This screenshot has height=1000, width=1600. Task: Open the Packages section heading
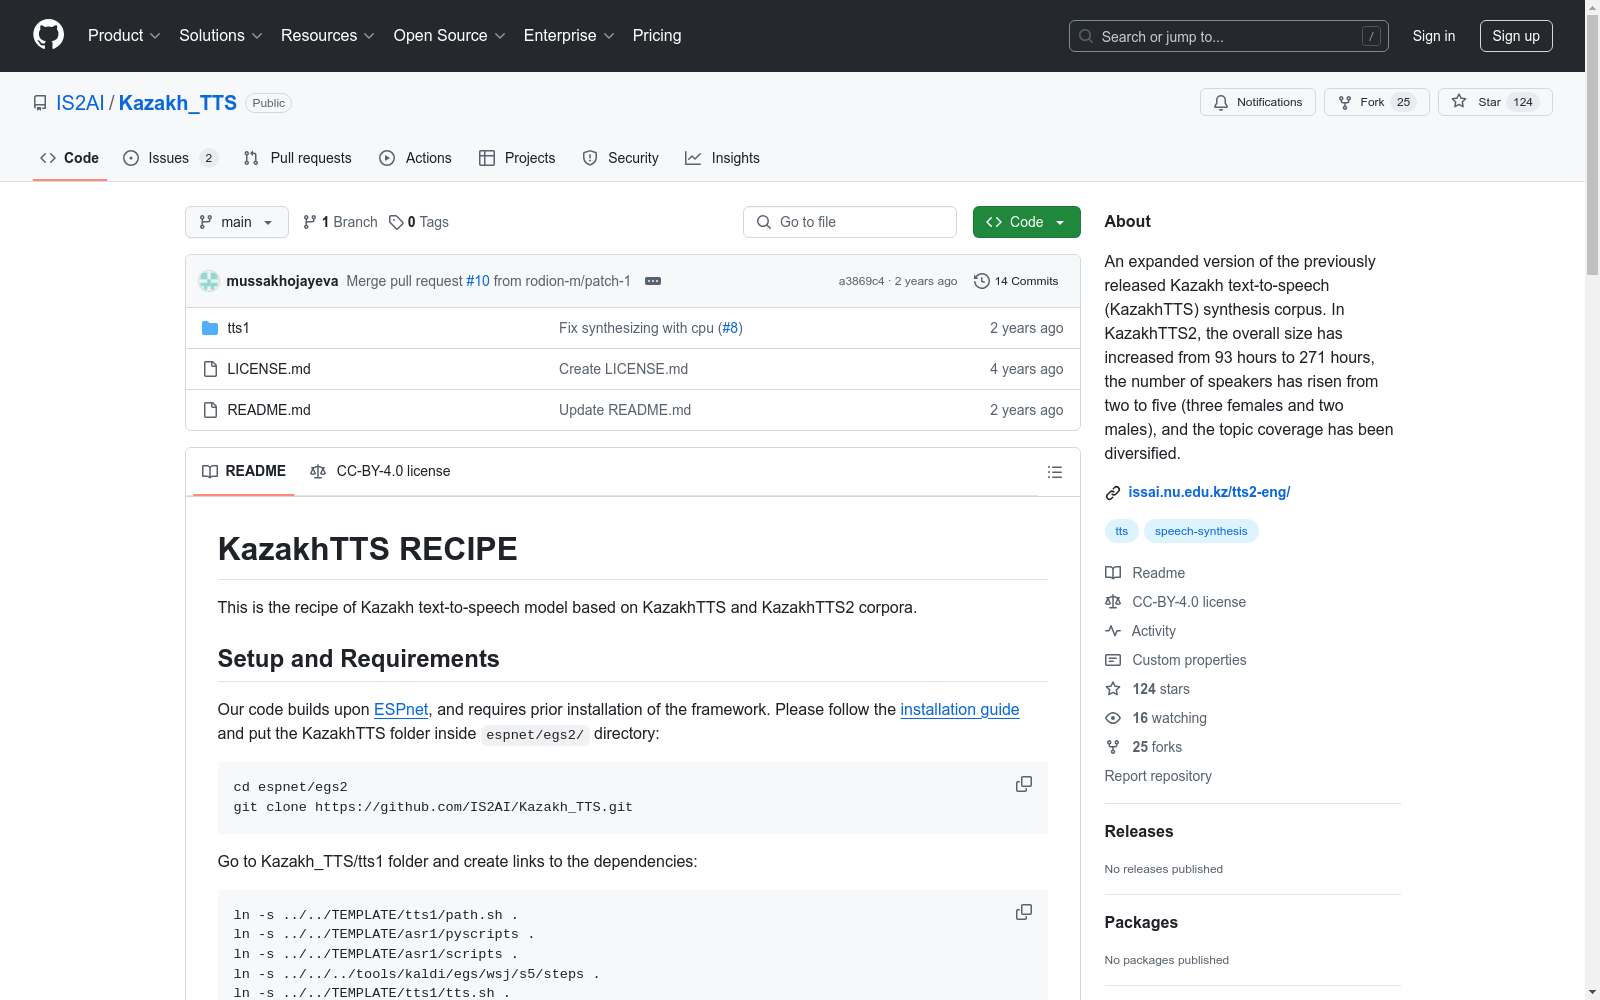tap(1141, 922)
